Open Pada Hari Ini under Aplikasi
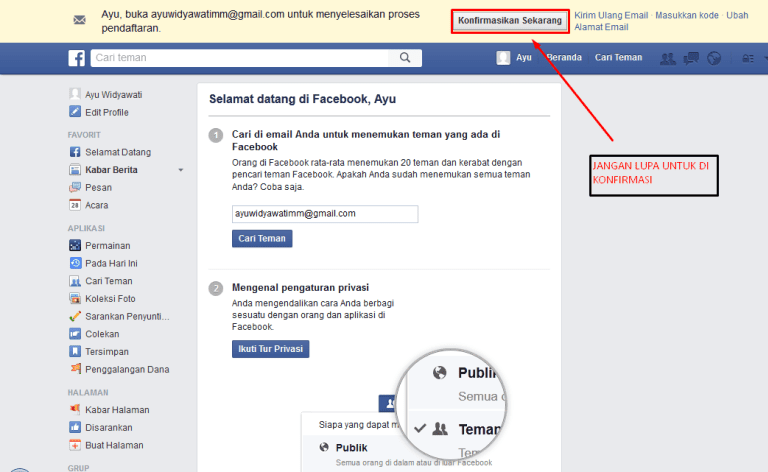 pyautogui.click(x=111, y=263)
